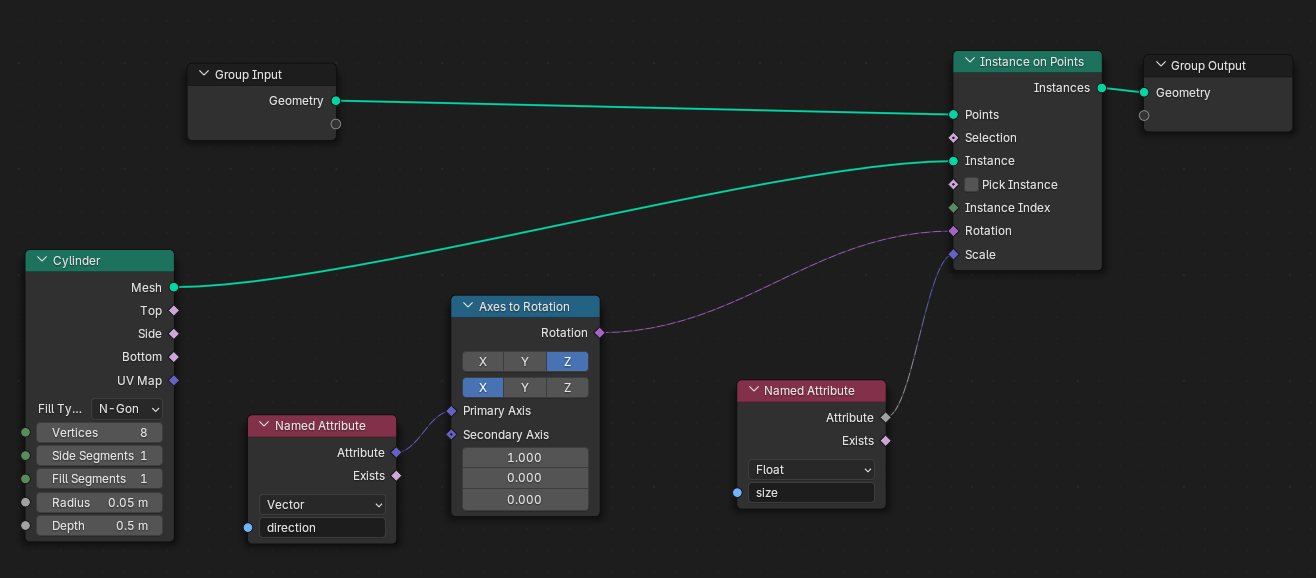This screenshot has height=578, width=1316.
Task: Click the Radius value field on Cylinder
Action: pos(99,503)
